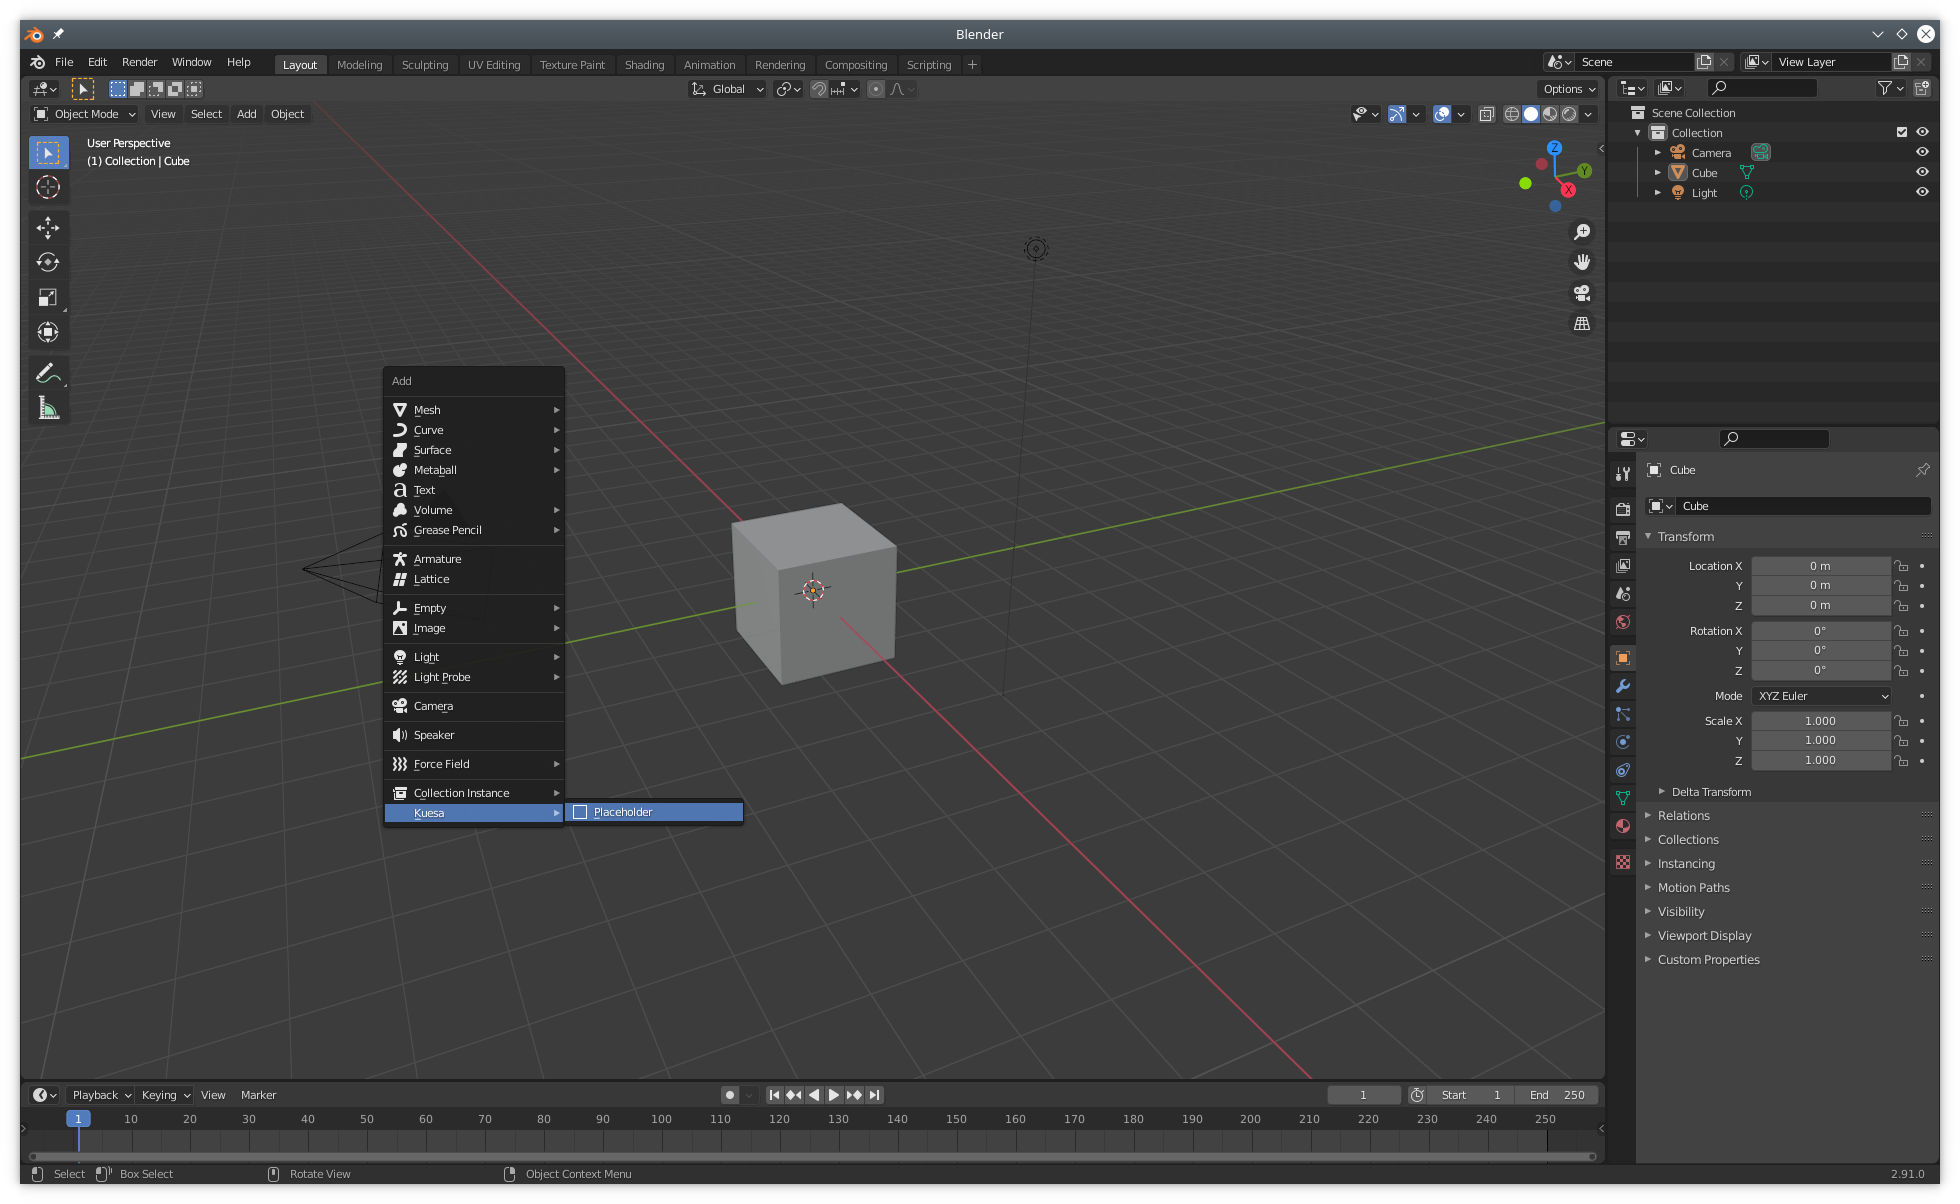The height and width of the screenshot is (1204, 1960).
Task: Lock the Location X value
Action: tap(1901, 566)
